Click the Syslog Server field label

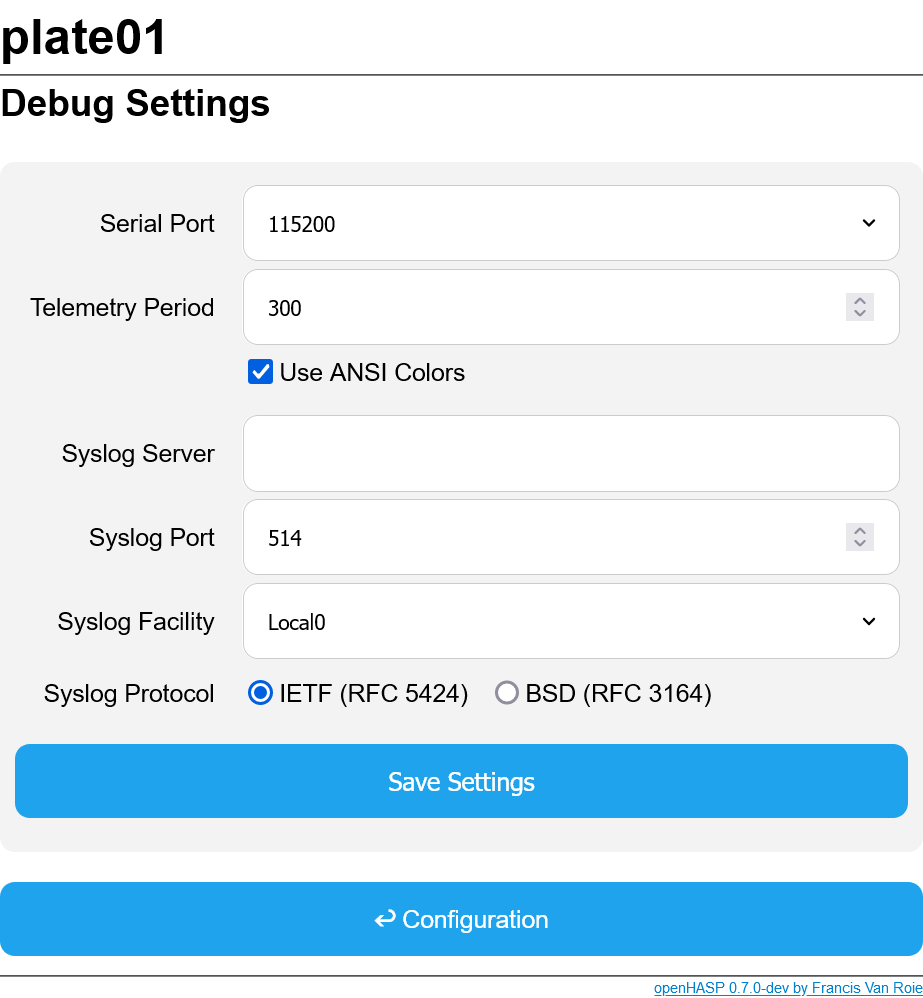coord(138,453)
